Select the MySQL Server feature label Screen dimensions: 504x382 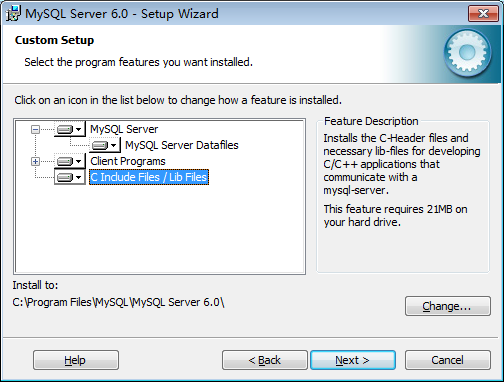[x=124, y=129]
